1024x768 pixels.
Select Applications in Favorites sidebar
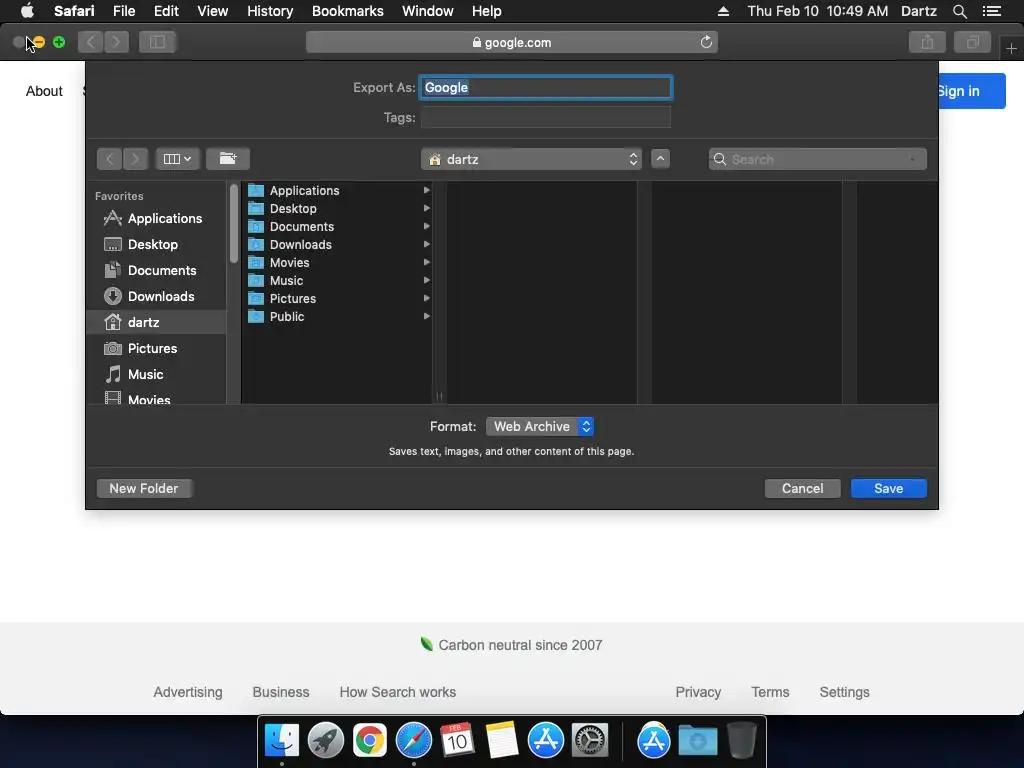157,218
